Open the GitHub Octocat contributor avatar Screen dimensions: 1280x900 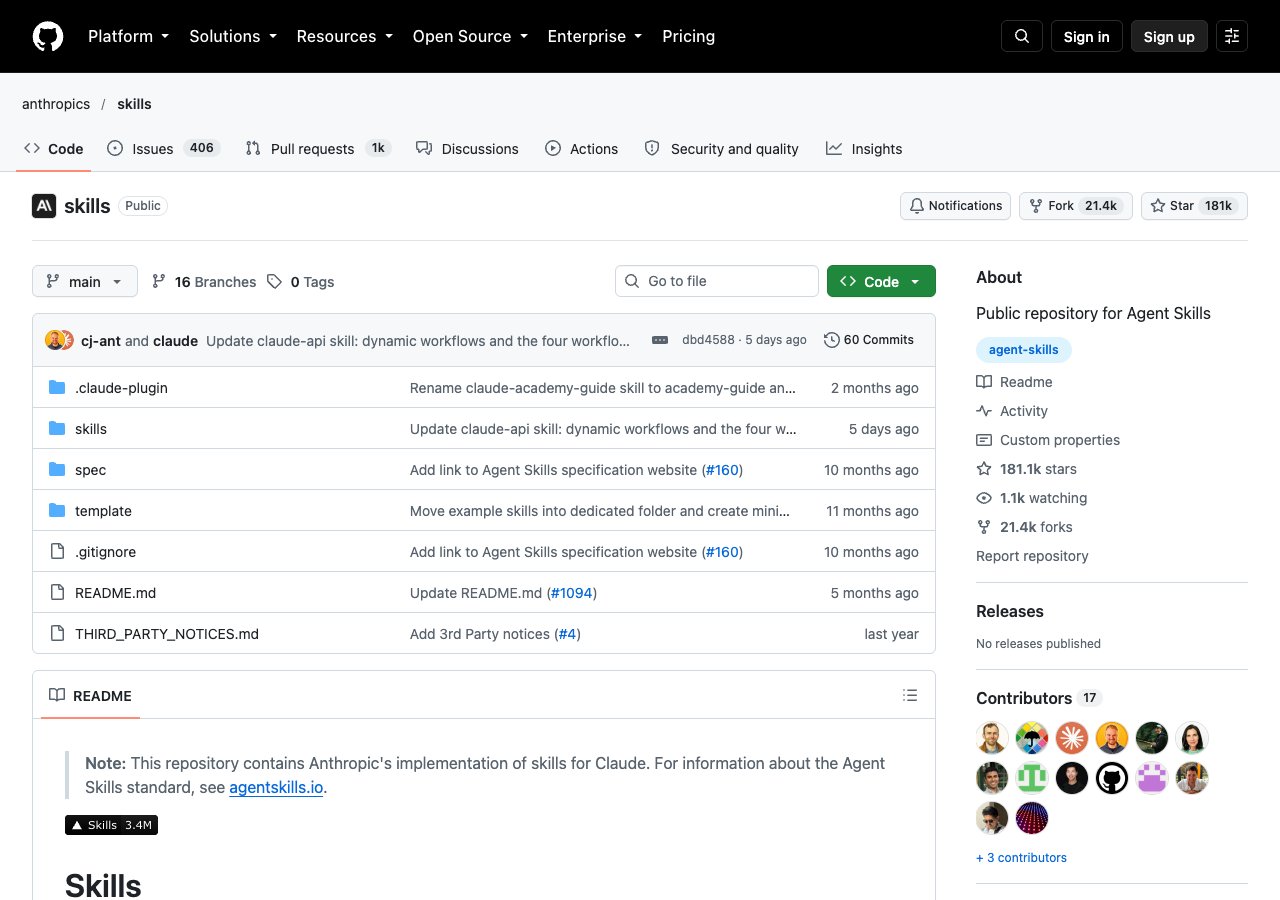click(1112, 778)
